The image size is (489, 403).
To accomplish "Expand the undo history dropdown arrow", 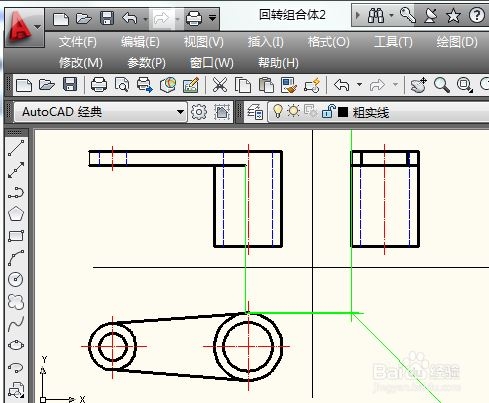I will tap(359, 85).
